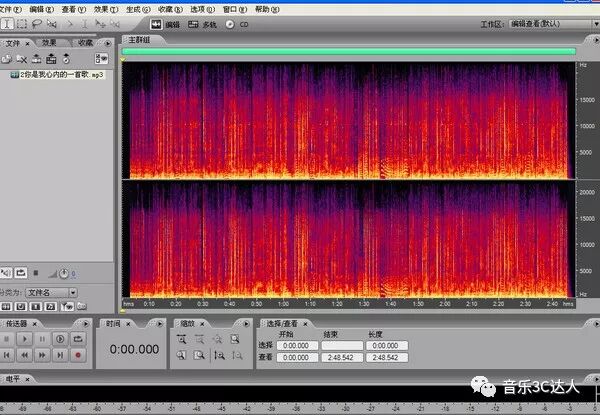Click the red Record button
Image resolution: width=600 pixels, height=415 pixels.
78,355
